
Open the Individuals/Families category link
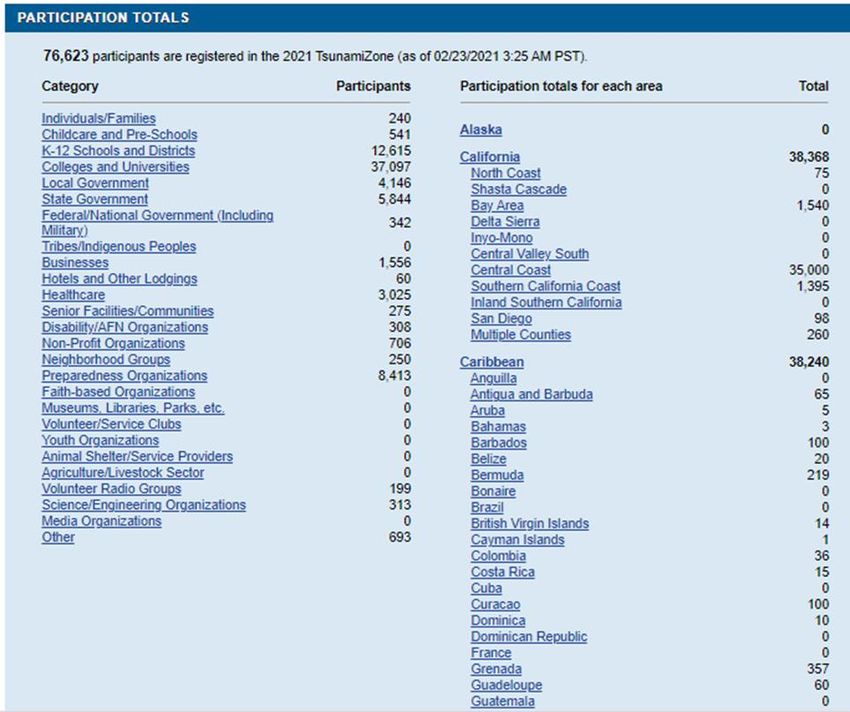pyautogui.click(x=98, y=118)
